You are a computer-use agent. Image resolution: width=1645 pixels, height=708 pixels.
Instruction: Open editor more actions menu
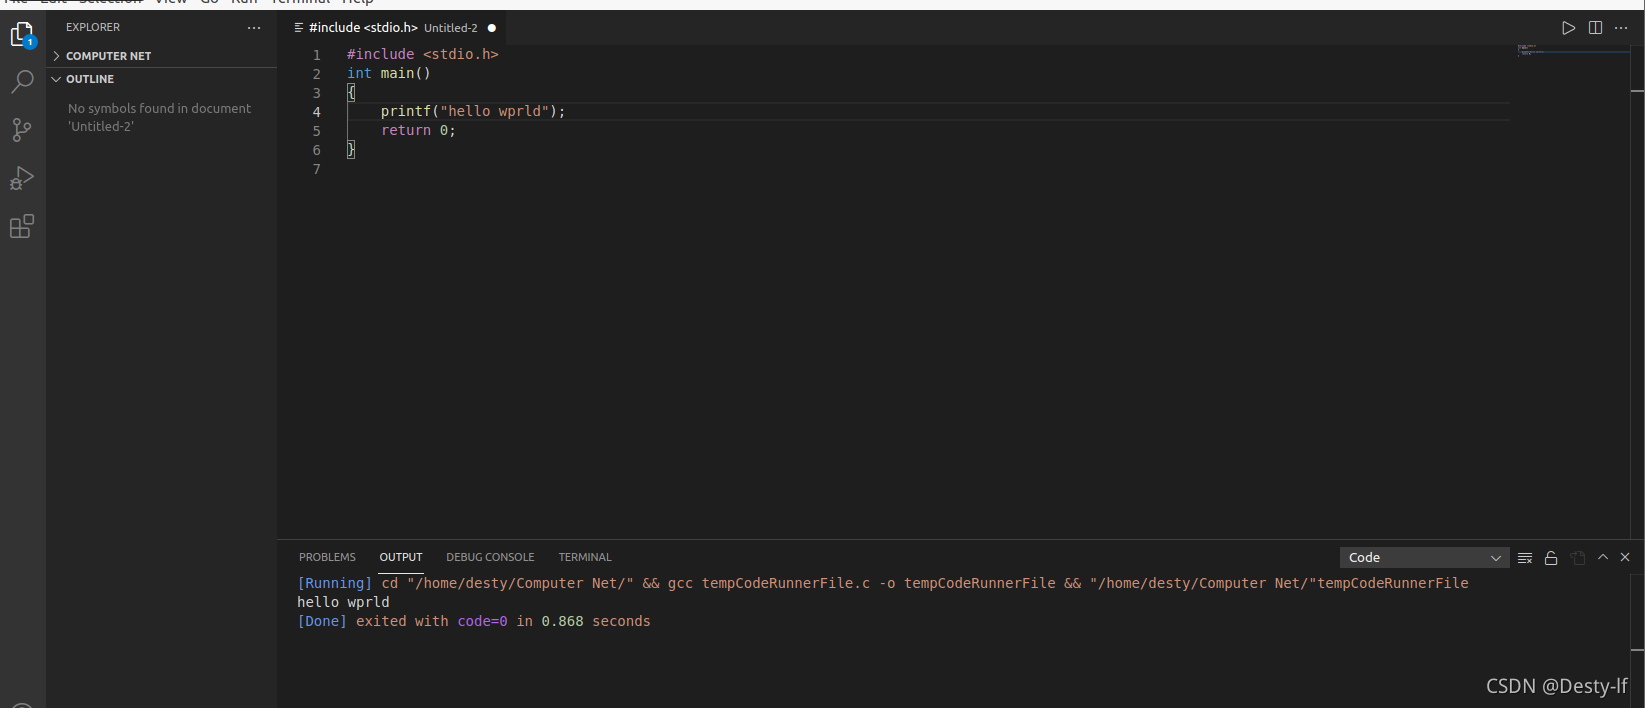coord(1621,28)
